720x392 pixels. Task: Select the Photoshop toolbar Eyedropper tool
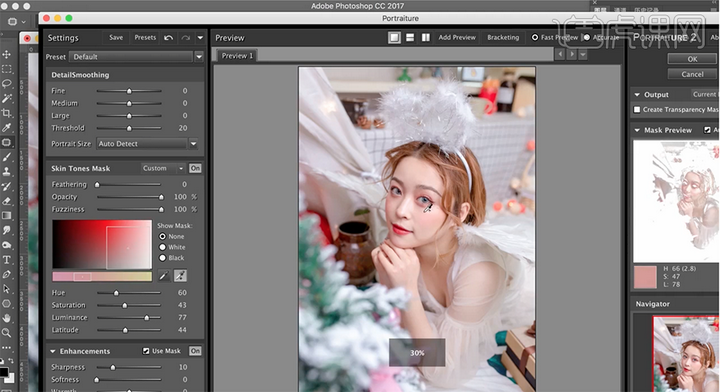[x=6, y=128]
